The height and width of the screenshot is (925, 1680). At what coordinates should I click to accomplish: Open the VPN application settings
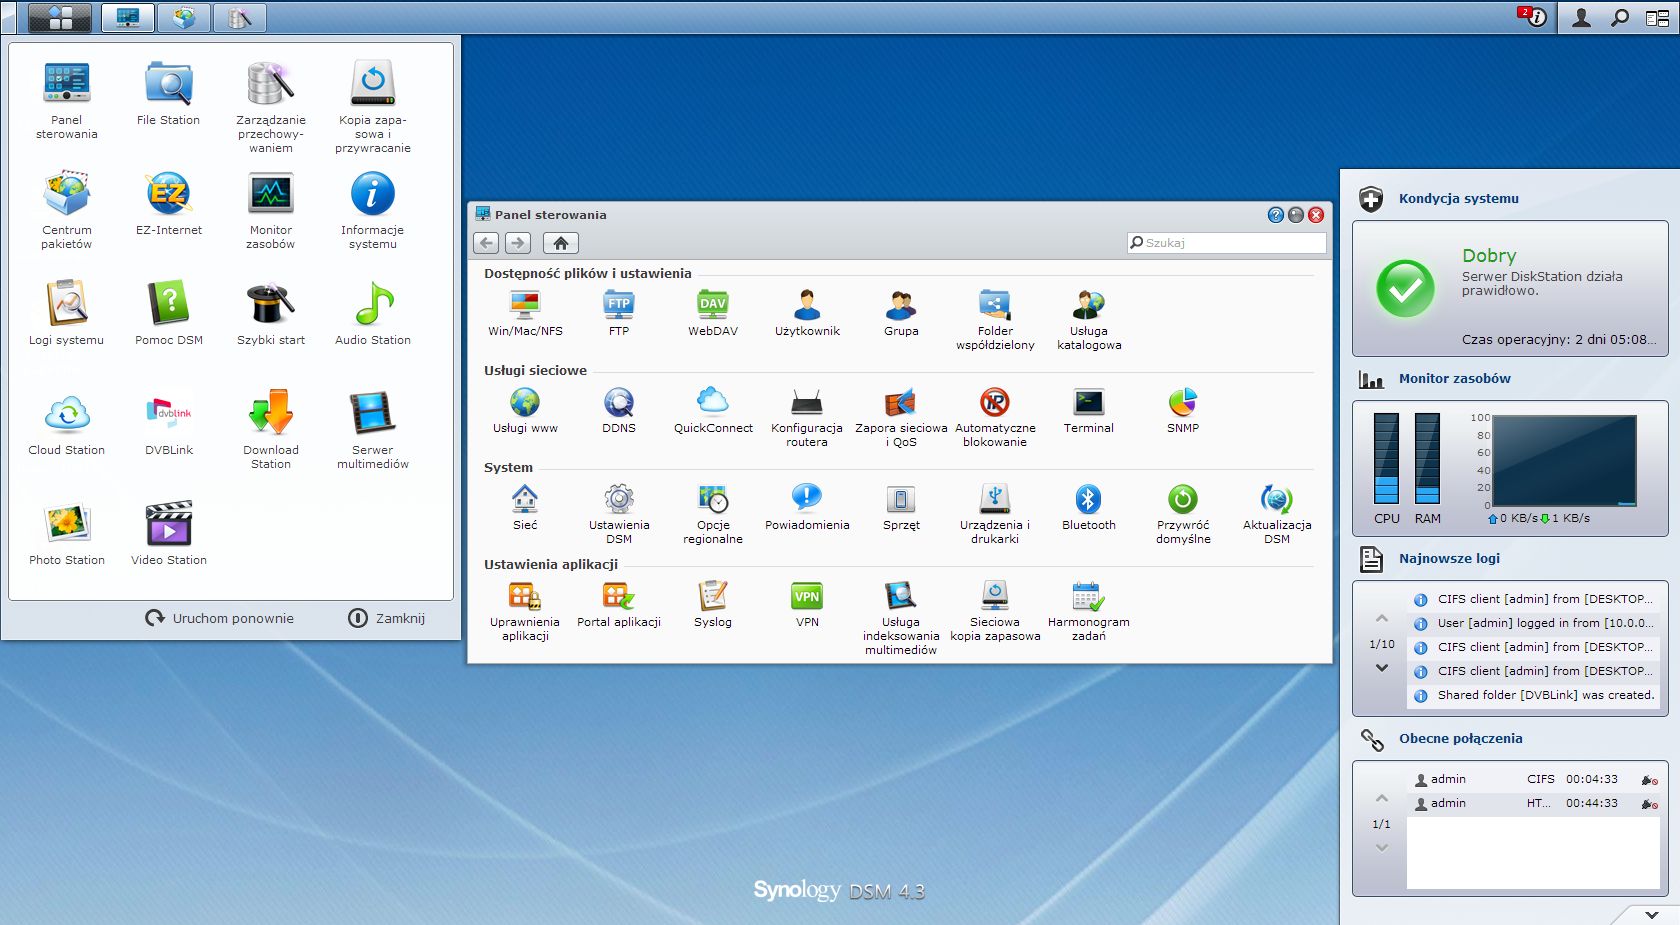[x=806, y=597]
